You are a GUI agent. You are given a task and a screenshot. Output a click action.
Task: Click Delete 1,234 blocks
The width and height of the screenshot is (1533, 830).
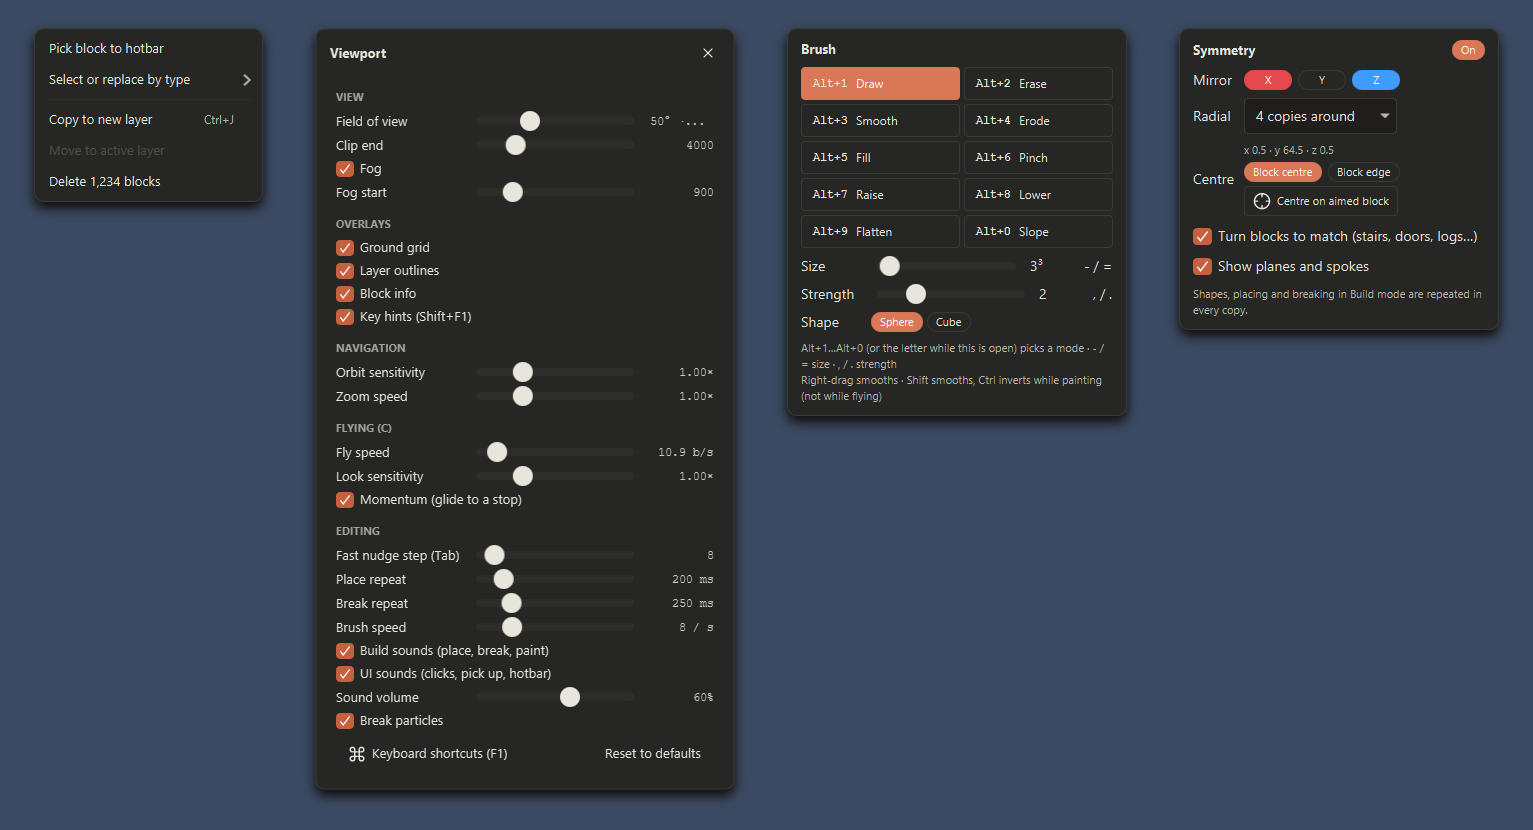148,181
